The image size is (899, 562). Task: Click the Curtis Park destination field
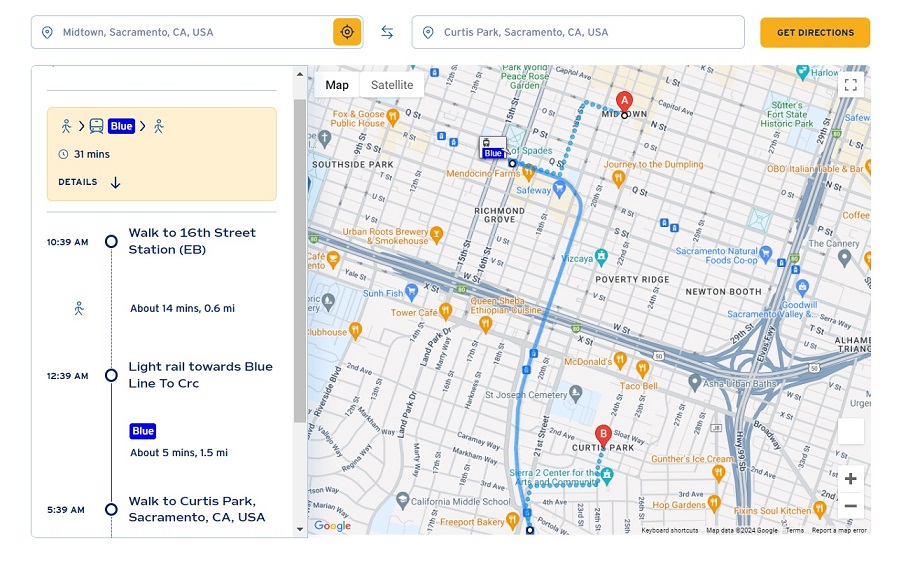tap(578, 32)
